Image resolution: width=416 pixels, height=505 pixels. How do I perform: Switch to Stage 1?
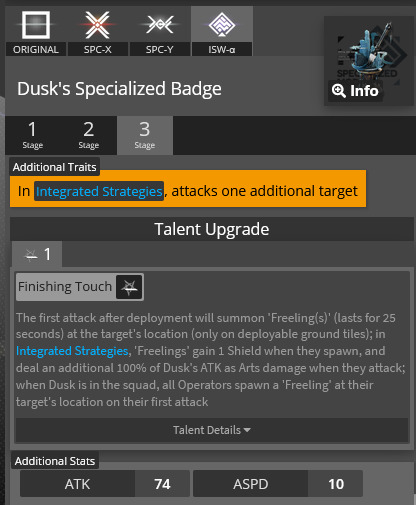(33, 135)
